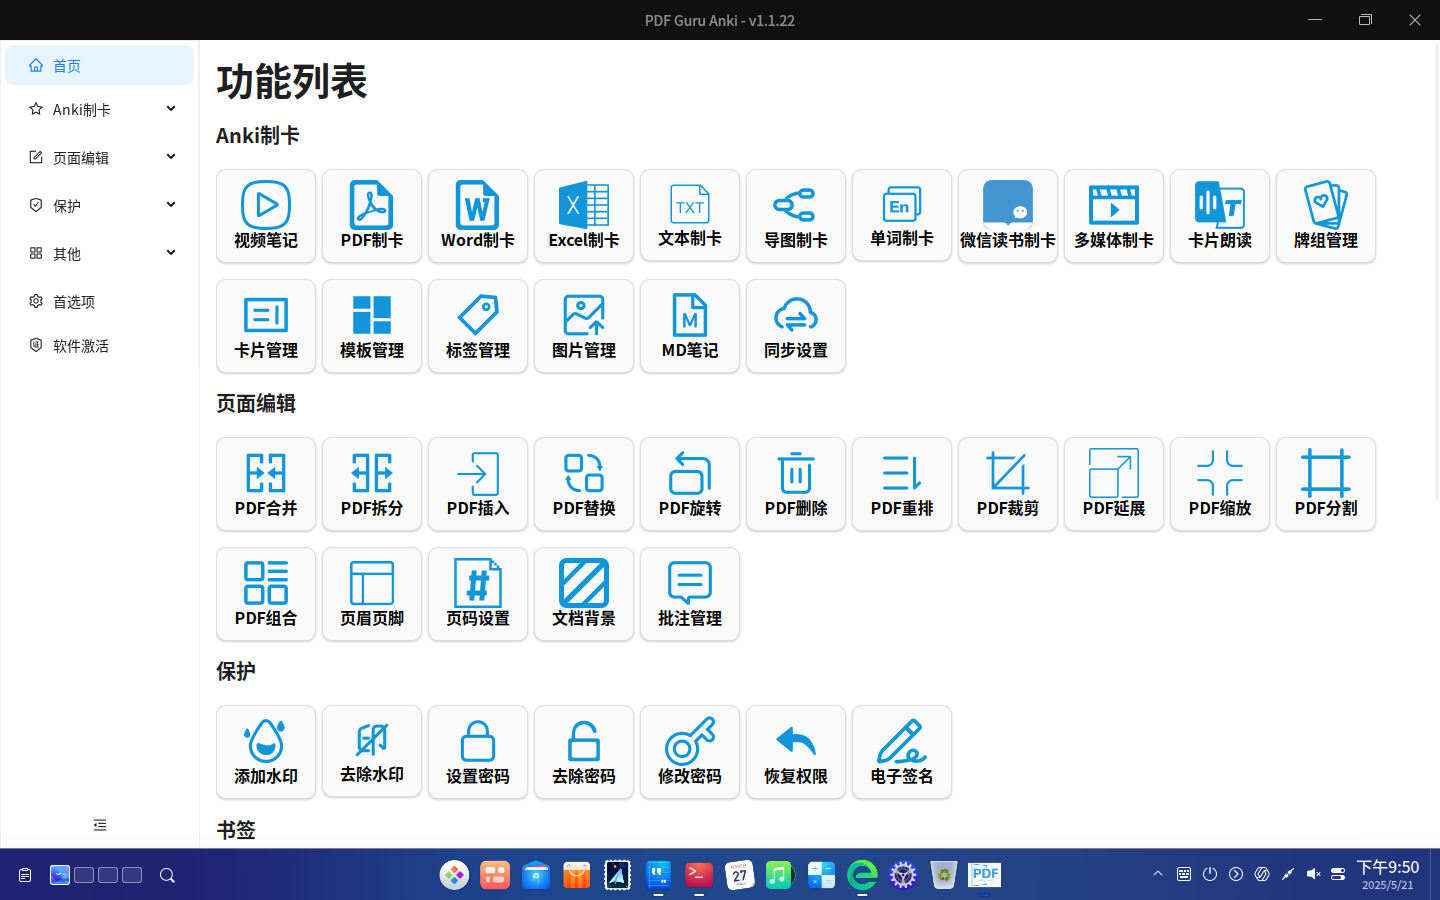The height and width of the screenshot is (900, 1440).
Task: Show hidden tray icons with the arrow
Action: pyautogui.click(x=1158, y=874)
